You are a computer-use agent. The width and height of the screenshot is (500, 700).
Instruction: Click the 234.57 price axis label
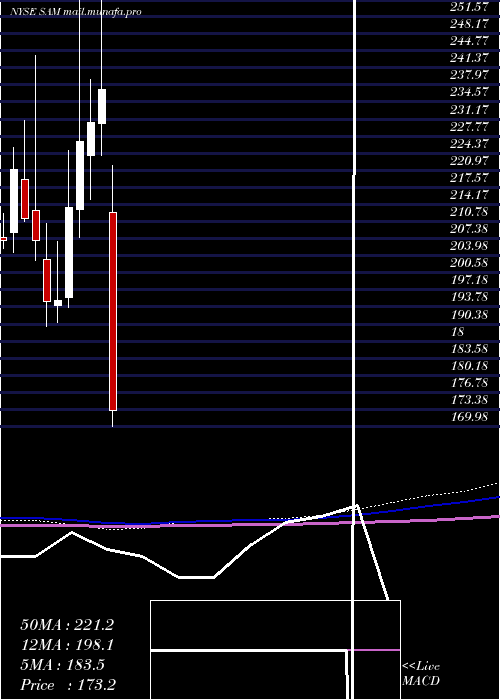point(469,92)
